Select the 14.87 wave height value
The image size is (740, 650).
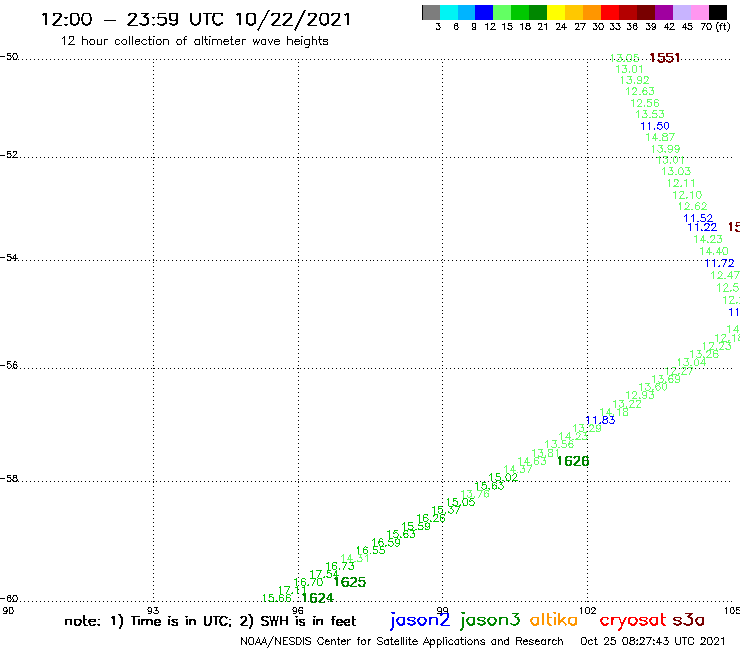[660, 137]
